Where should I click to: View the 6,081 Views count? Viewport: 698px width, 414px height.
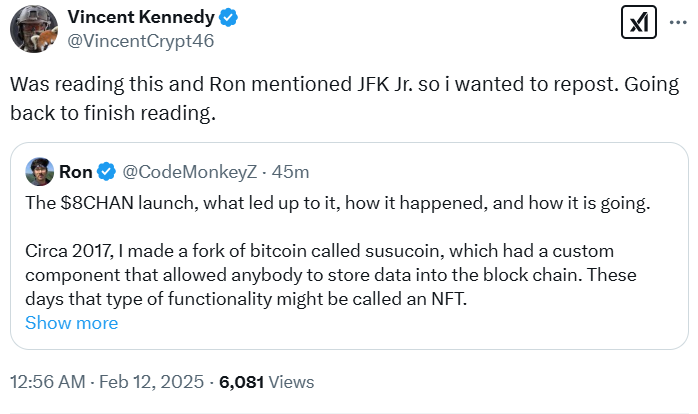240,382
